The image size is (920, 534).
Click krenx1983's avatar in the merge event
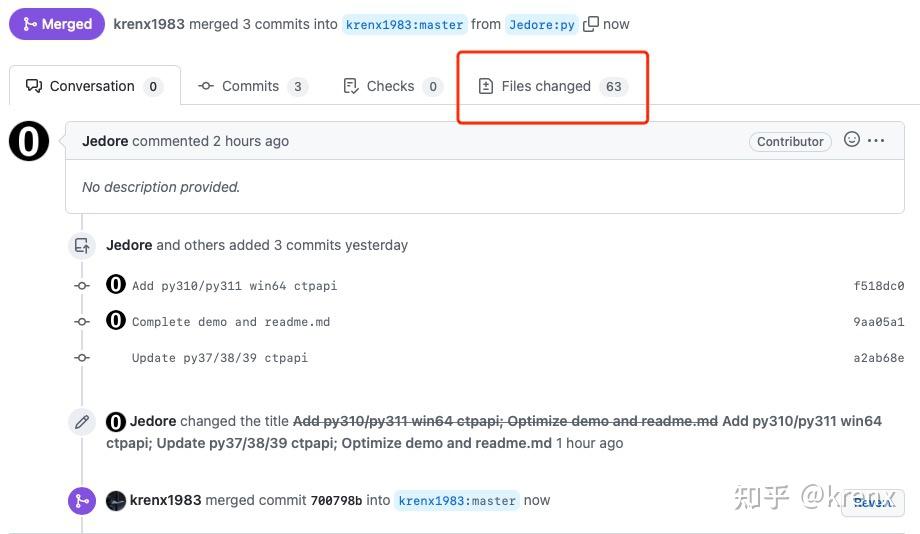(116, 501)
